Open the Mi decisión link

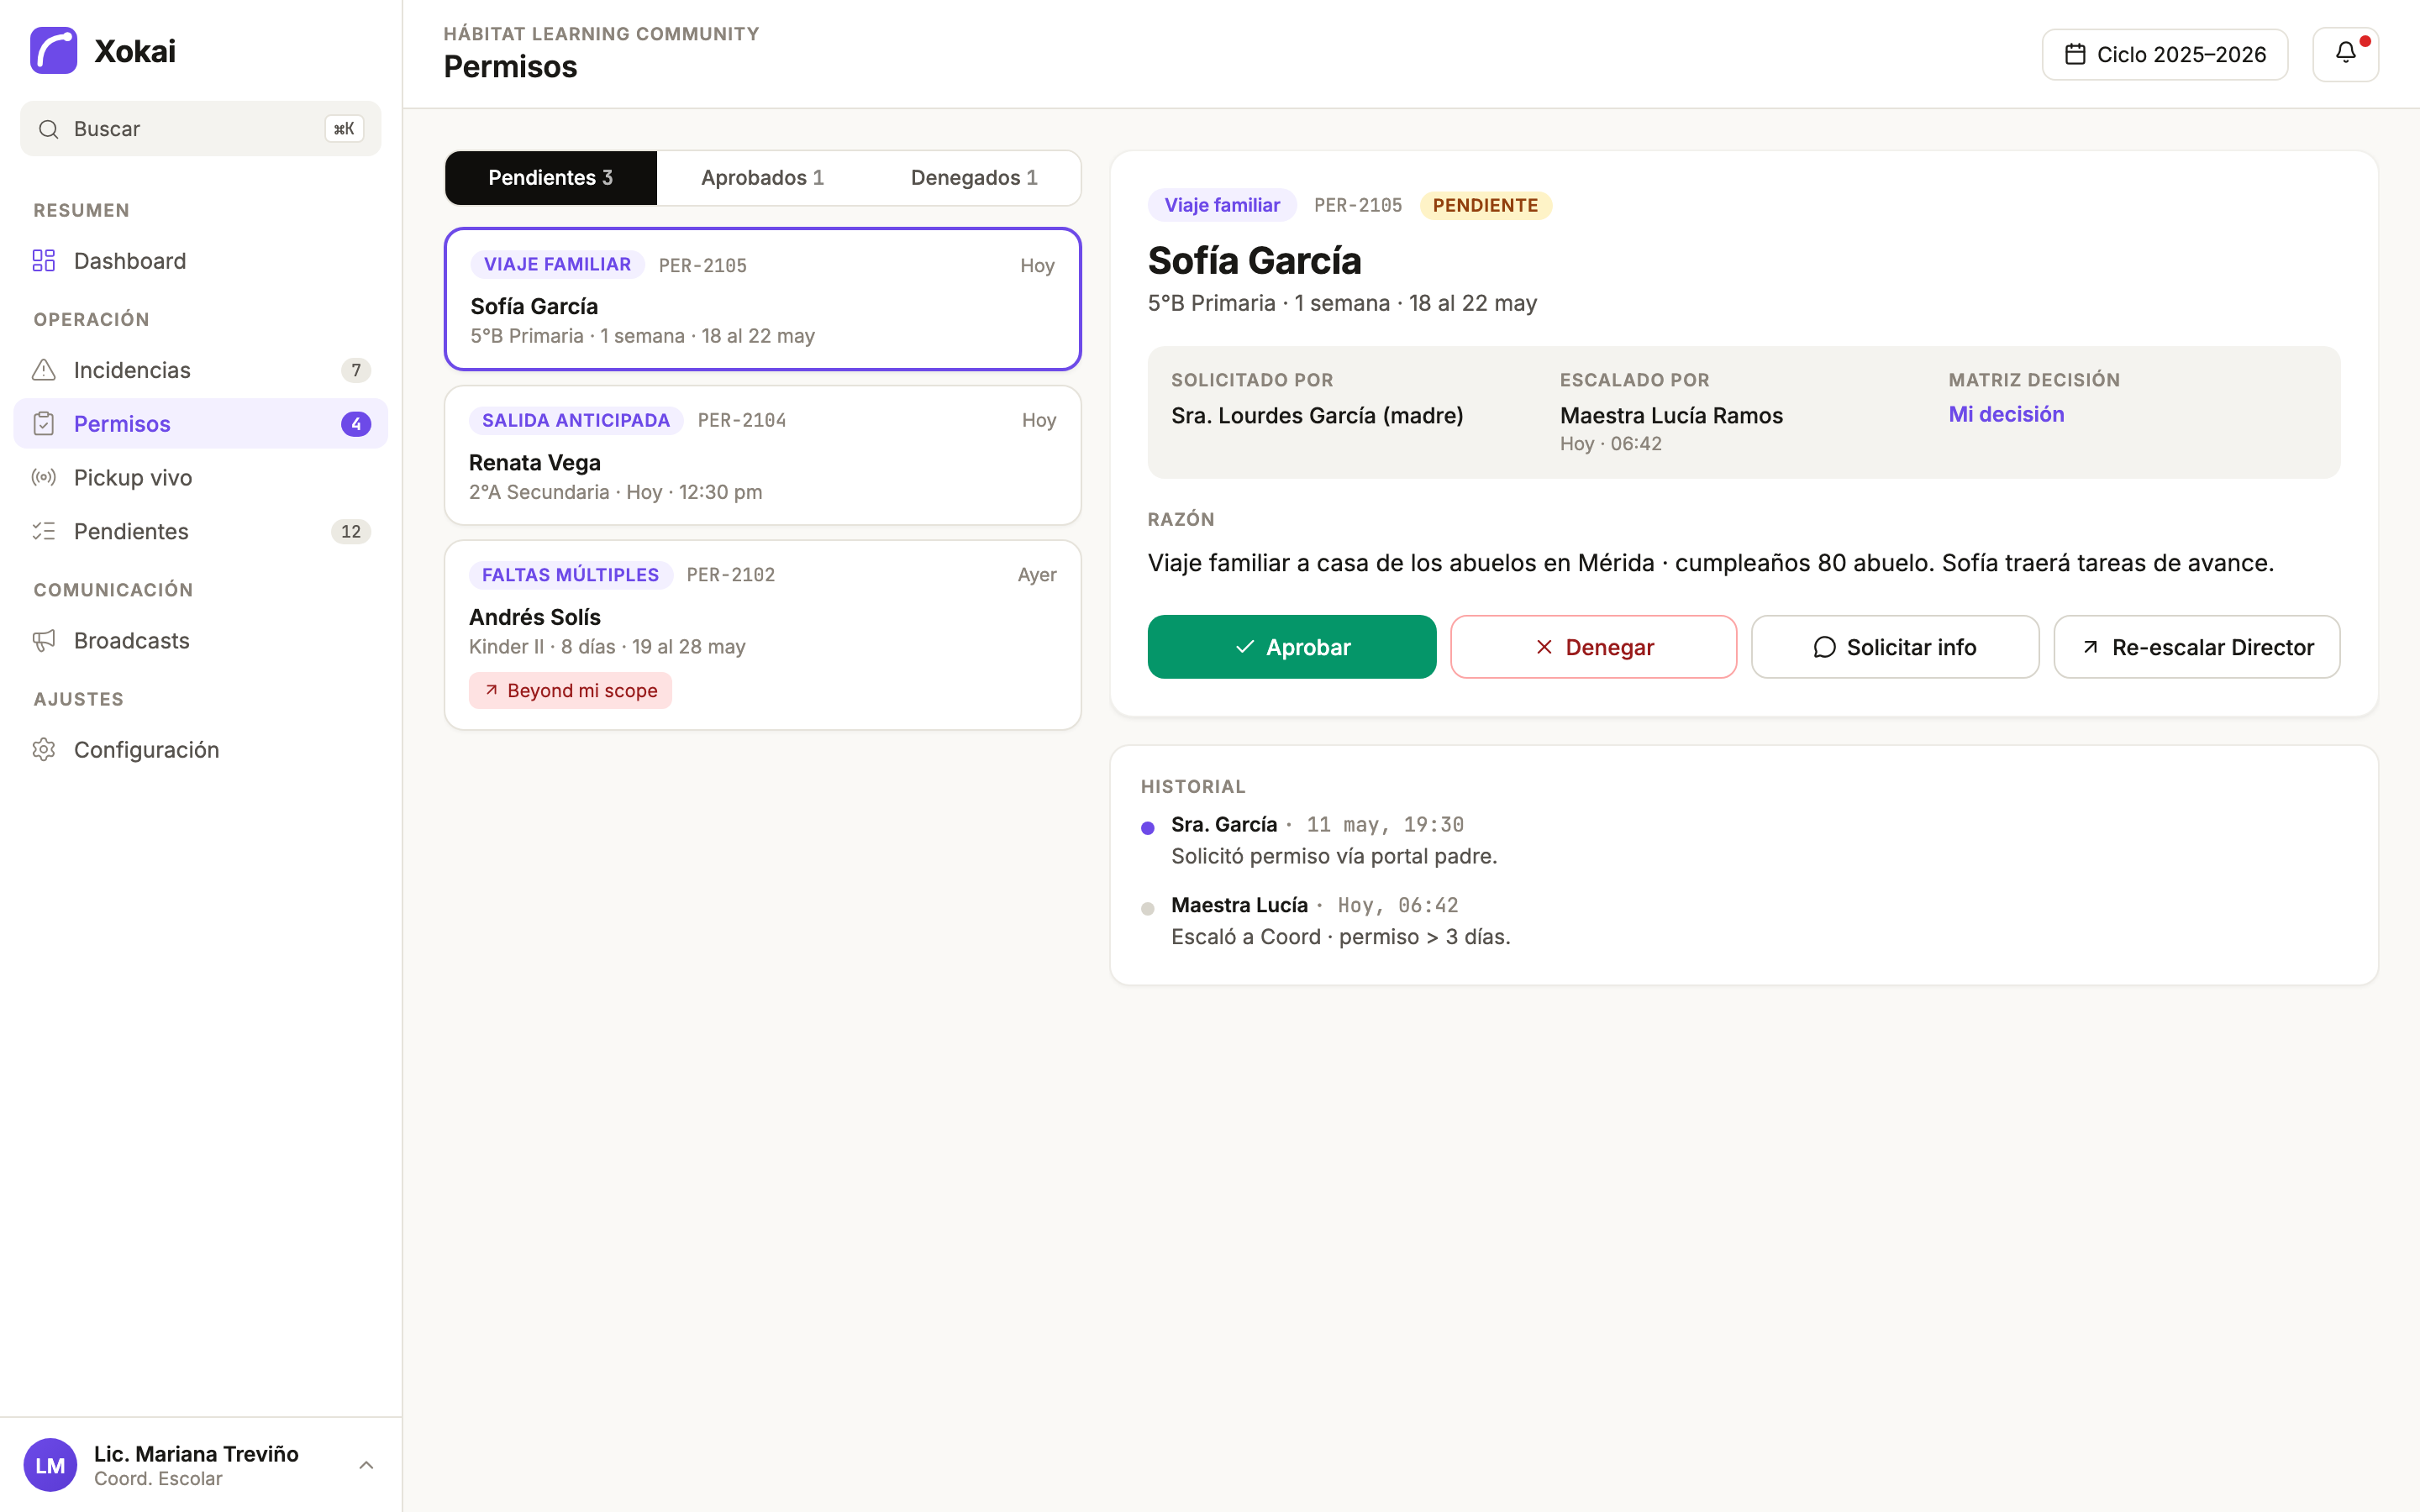[x=2006, y=414]
